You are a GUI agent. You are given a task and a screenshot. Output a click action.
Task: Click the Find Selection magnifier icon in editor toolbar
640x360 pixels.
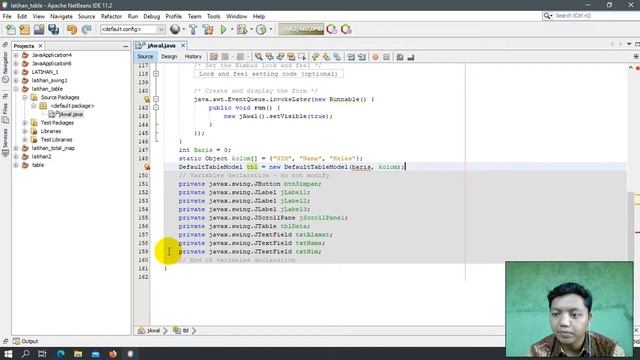(258, 57)
